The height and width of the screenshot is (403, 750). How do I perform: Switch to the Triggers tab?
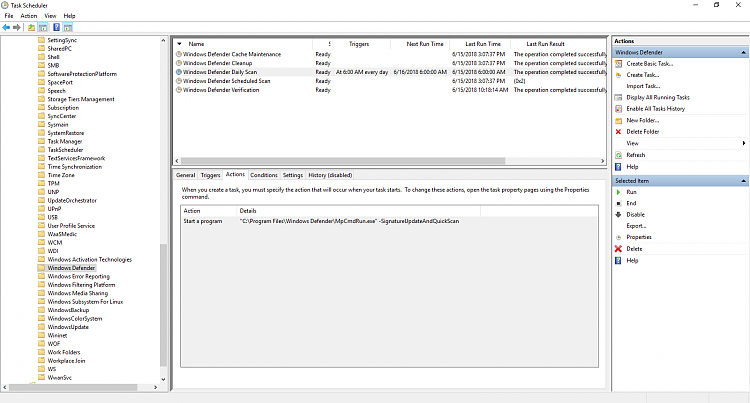tap(210, 175)
